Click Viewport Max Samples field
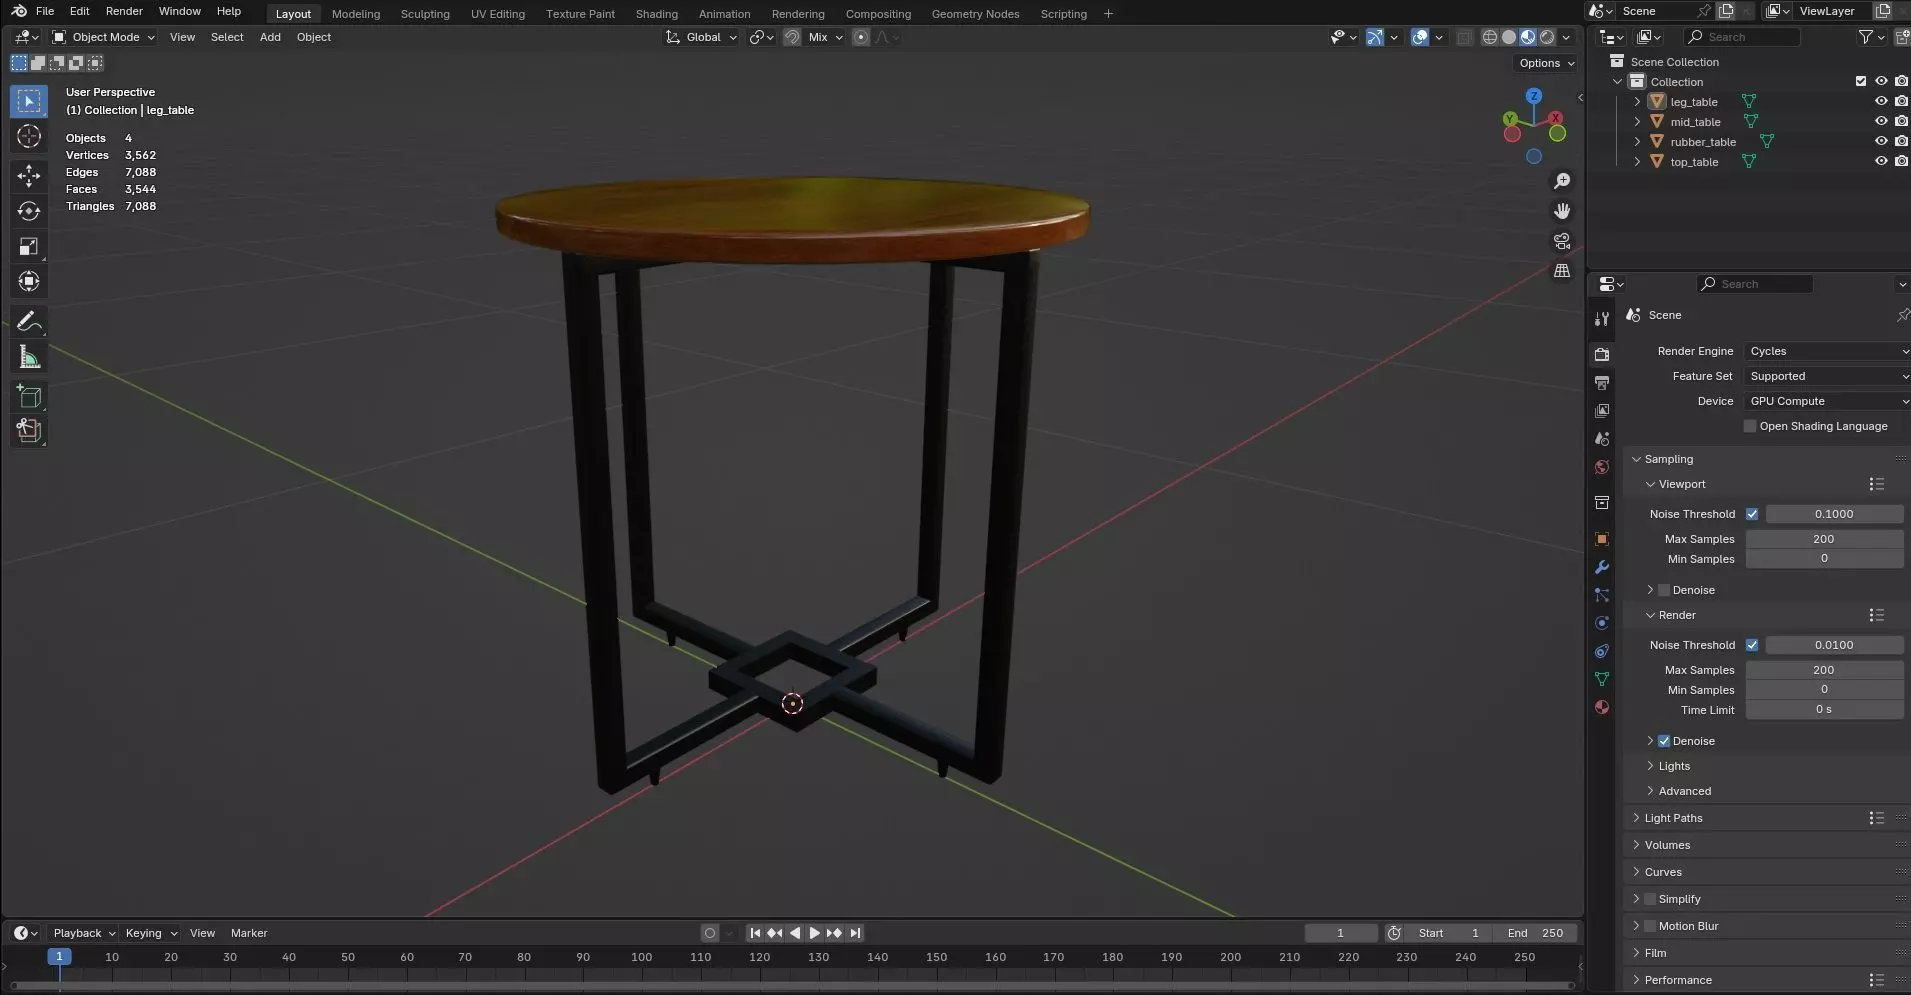The height and width of the screenshot is (995, 1911). (x=1824, y=539)
